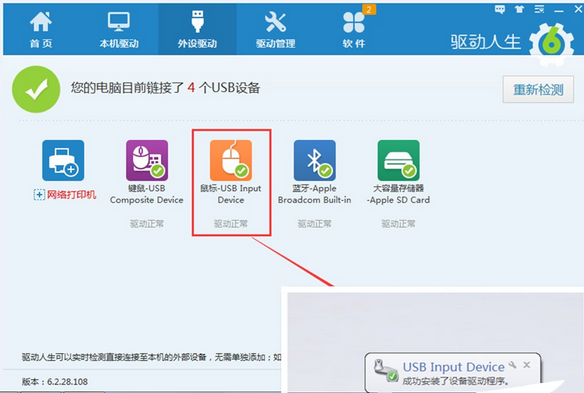
Task: Click 驱动正常 under Apple SD Card
Action: coord(399,224)
